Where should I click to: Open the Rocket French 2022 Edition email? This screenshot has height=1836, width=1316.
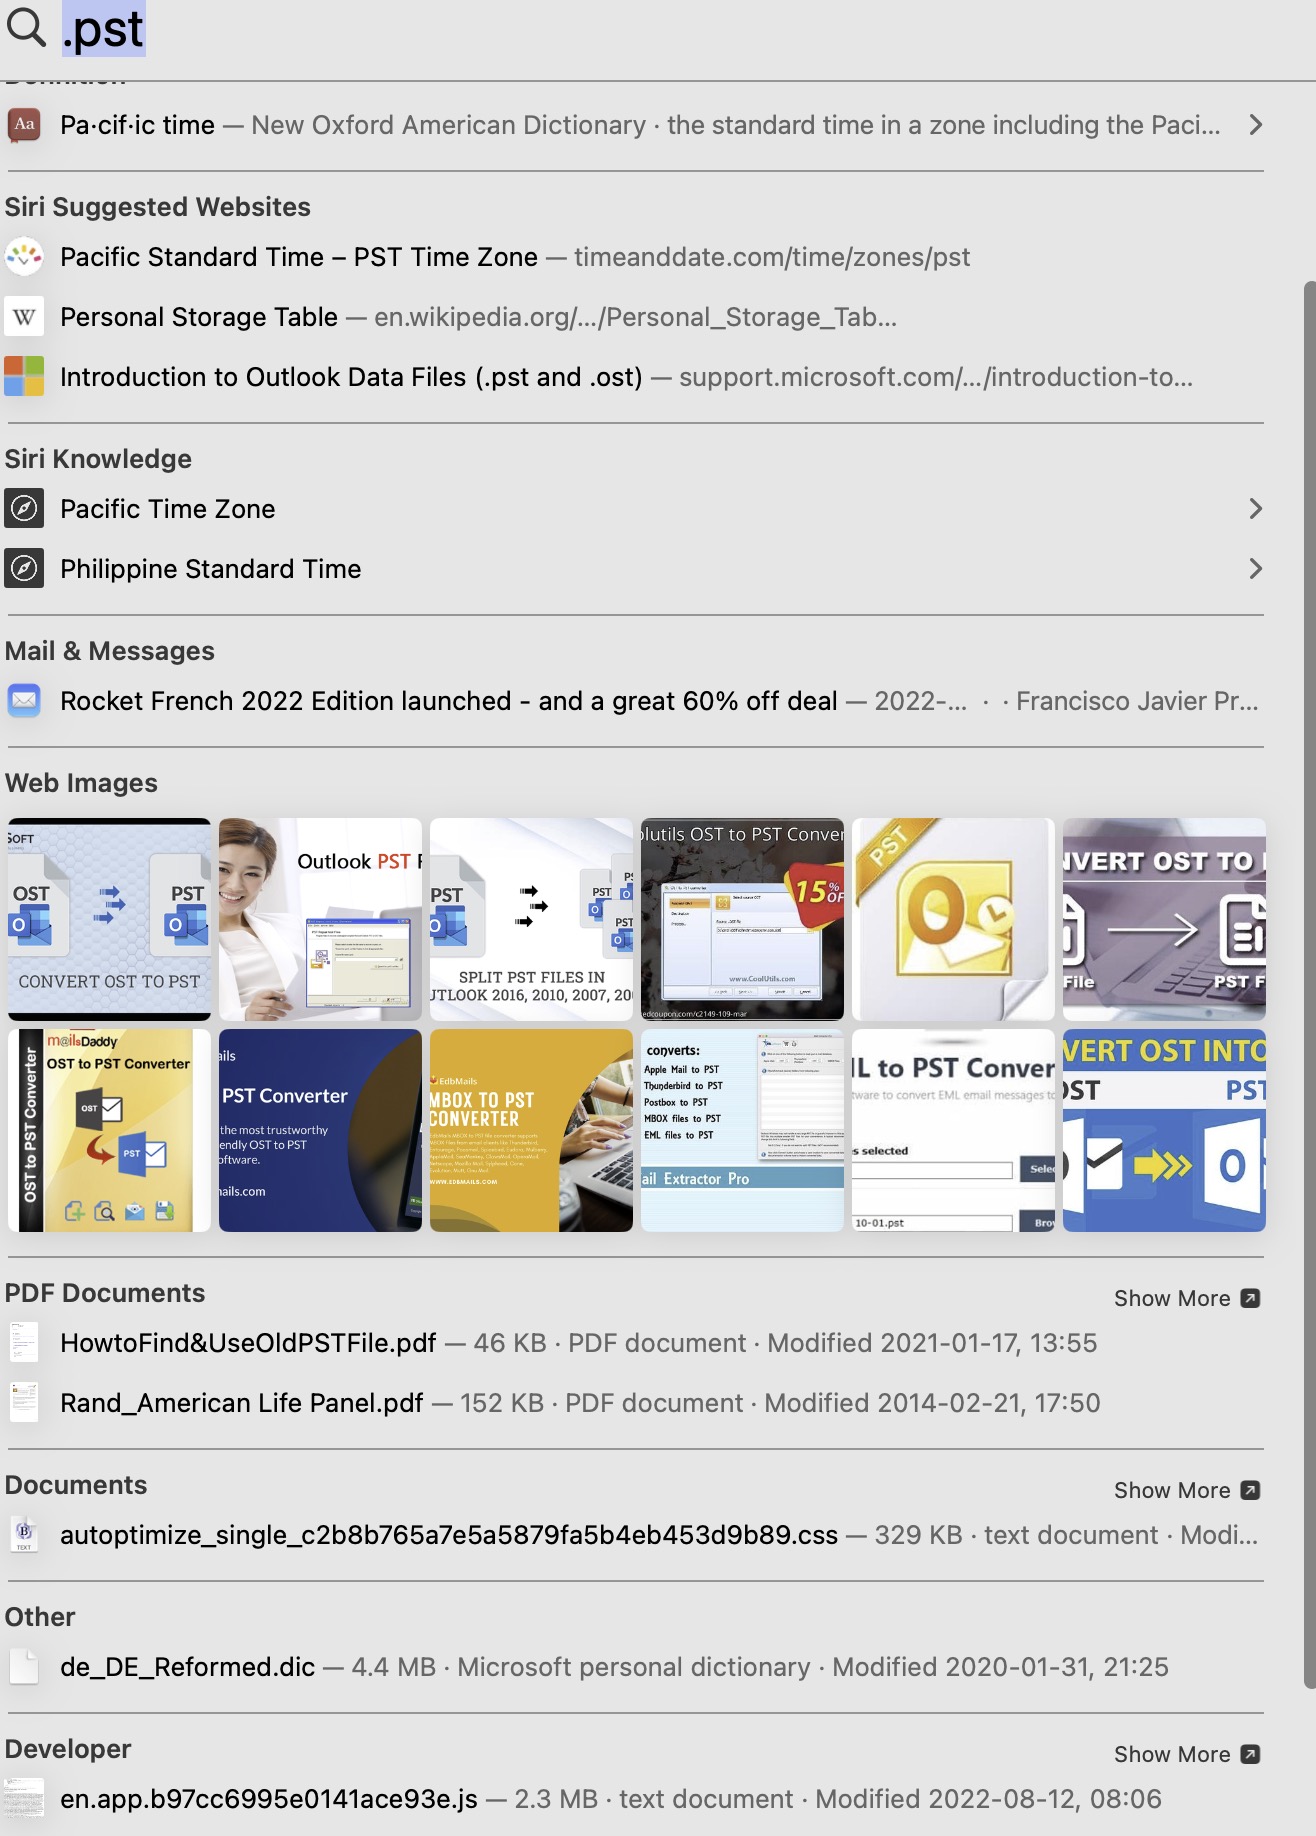(x=634, y=701)
